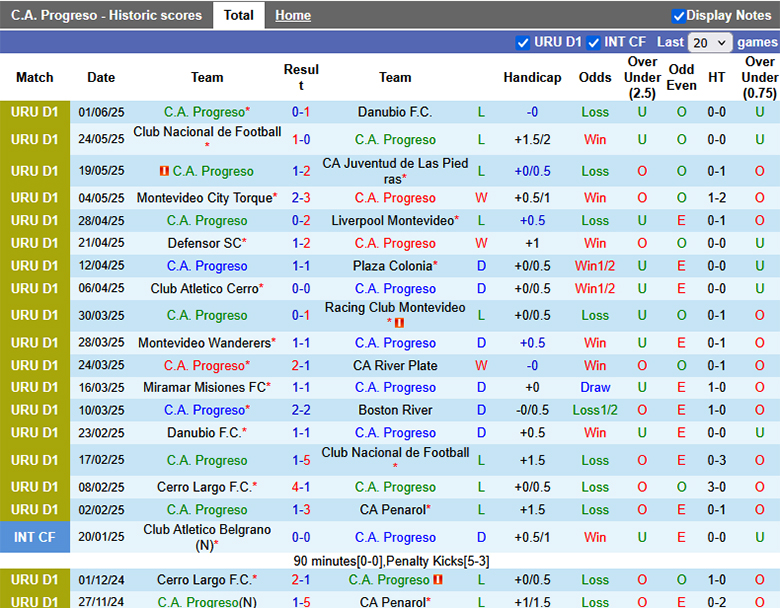
Task: Click the HT score 0-3 in 17/02/25 row
Action: point(716,460)
